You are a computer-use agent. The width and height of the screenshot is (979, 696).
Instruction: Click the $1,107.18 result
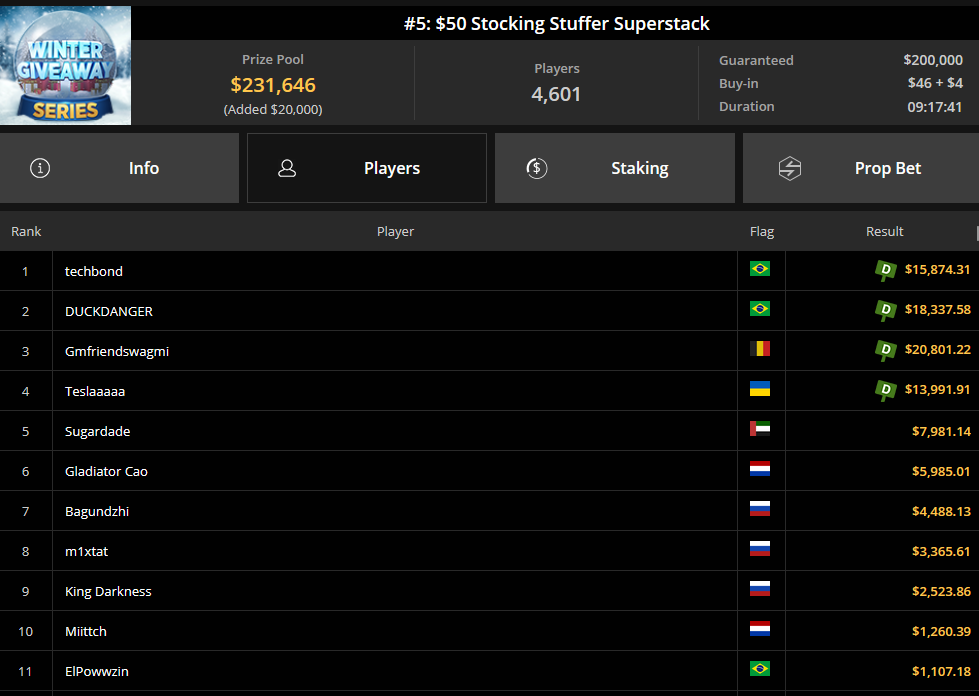[942, 671]
